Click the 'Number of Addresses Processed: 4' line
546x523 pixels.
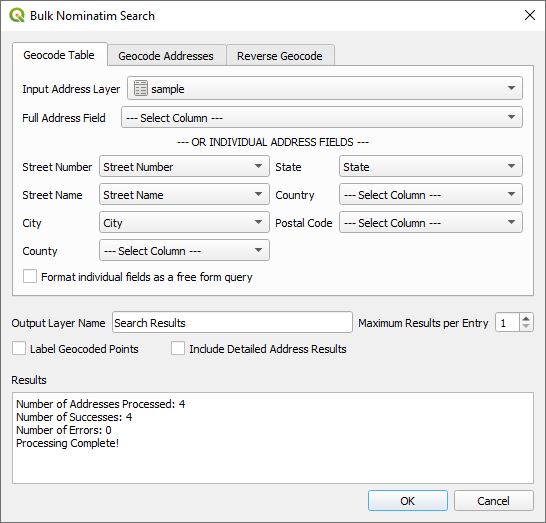coord(101,404)
